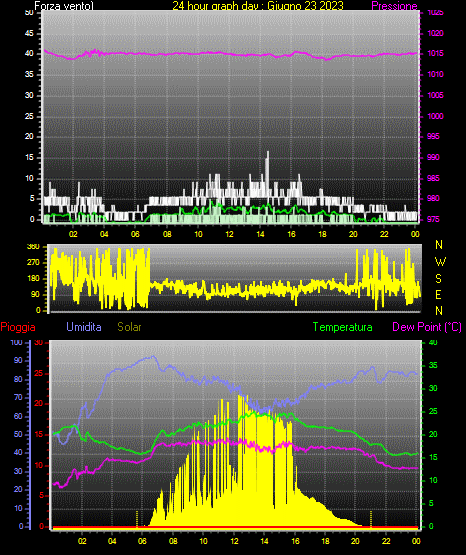Select the red Pioggia legend label
The image size is (466, 555).
point(18,327)
